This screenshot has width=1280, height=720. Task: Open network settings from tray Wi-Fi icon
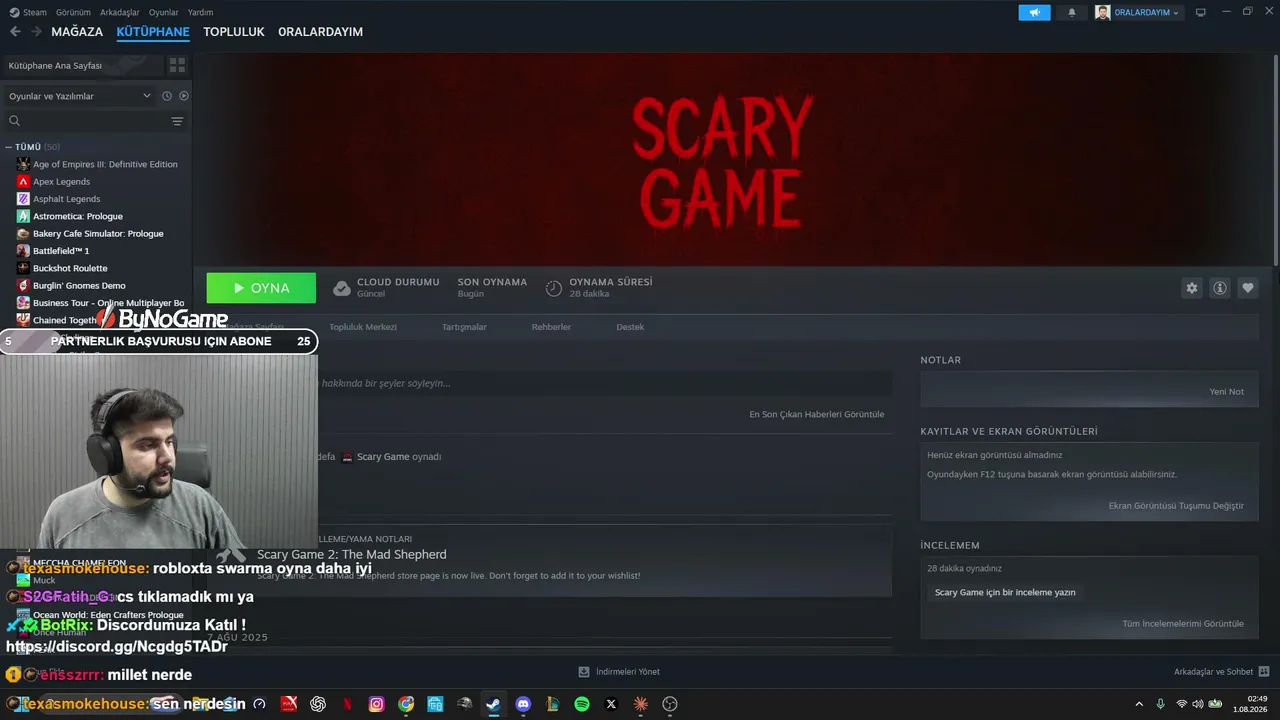(x=1182, y=704)
